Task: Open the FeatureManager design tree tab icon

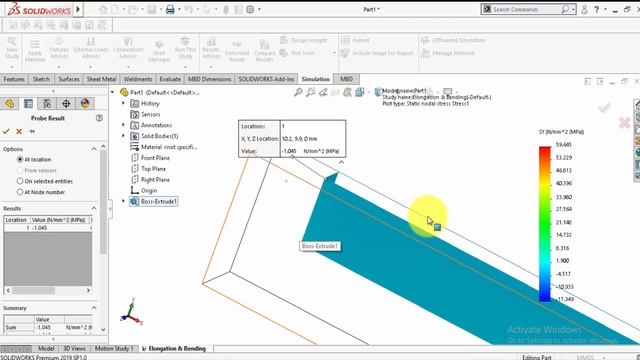Action: [x=10, y=104]
